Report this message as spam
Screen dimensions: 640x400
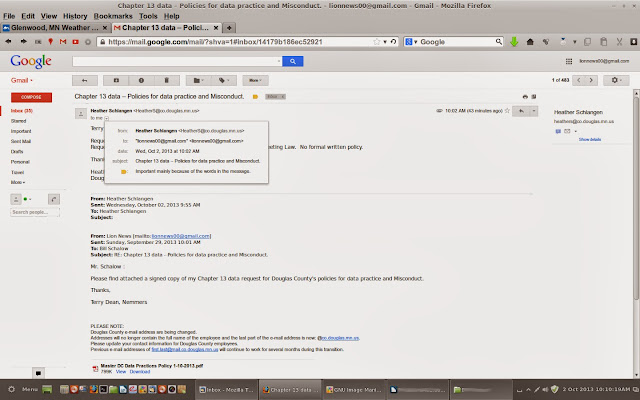(141, 80)
